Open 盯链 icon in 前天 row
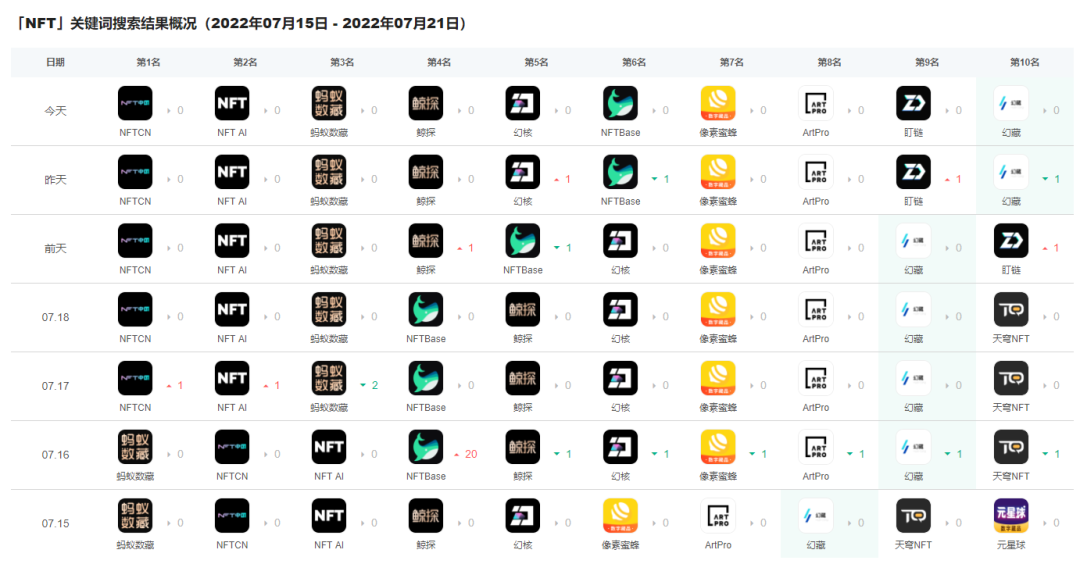The width and height of the screenshot is (1080, 564). point(1011,241)
